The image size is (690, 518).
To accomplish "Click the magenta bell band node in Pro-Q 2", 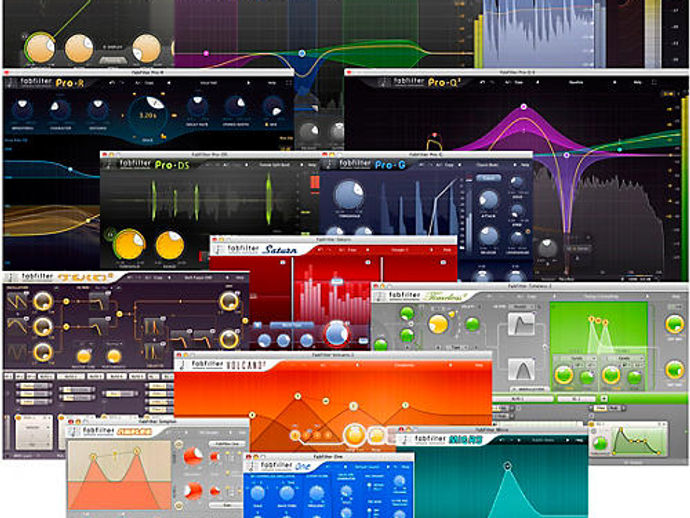I will [x=523, y=107].
